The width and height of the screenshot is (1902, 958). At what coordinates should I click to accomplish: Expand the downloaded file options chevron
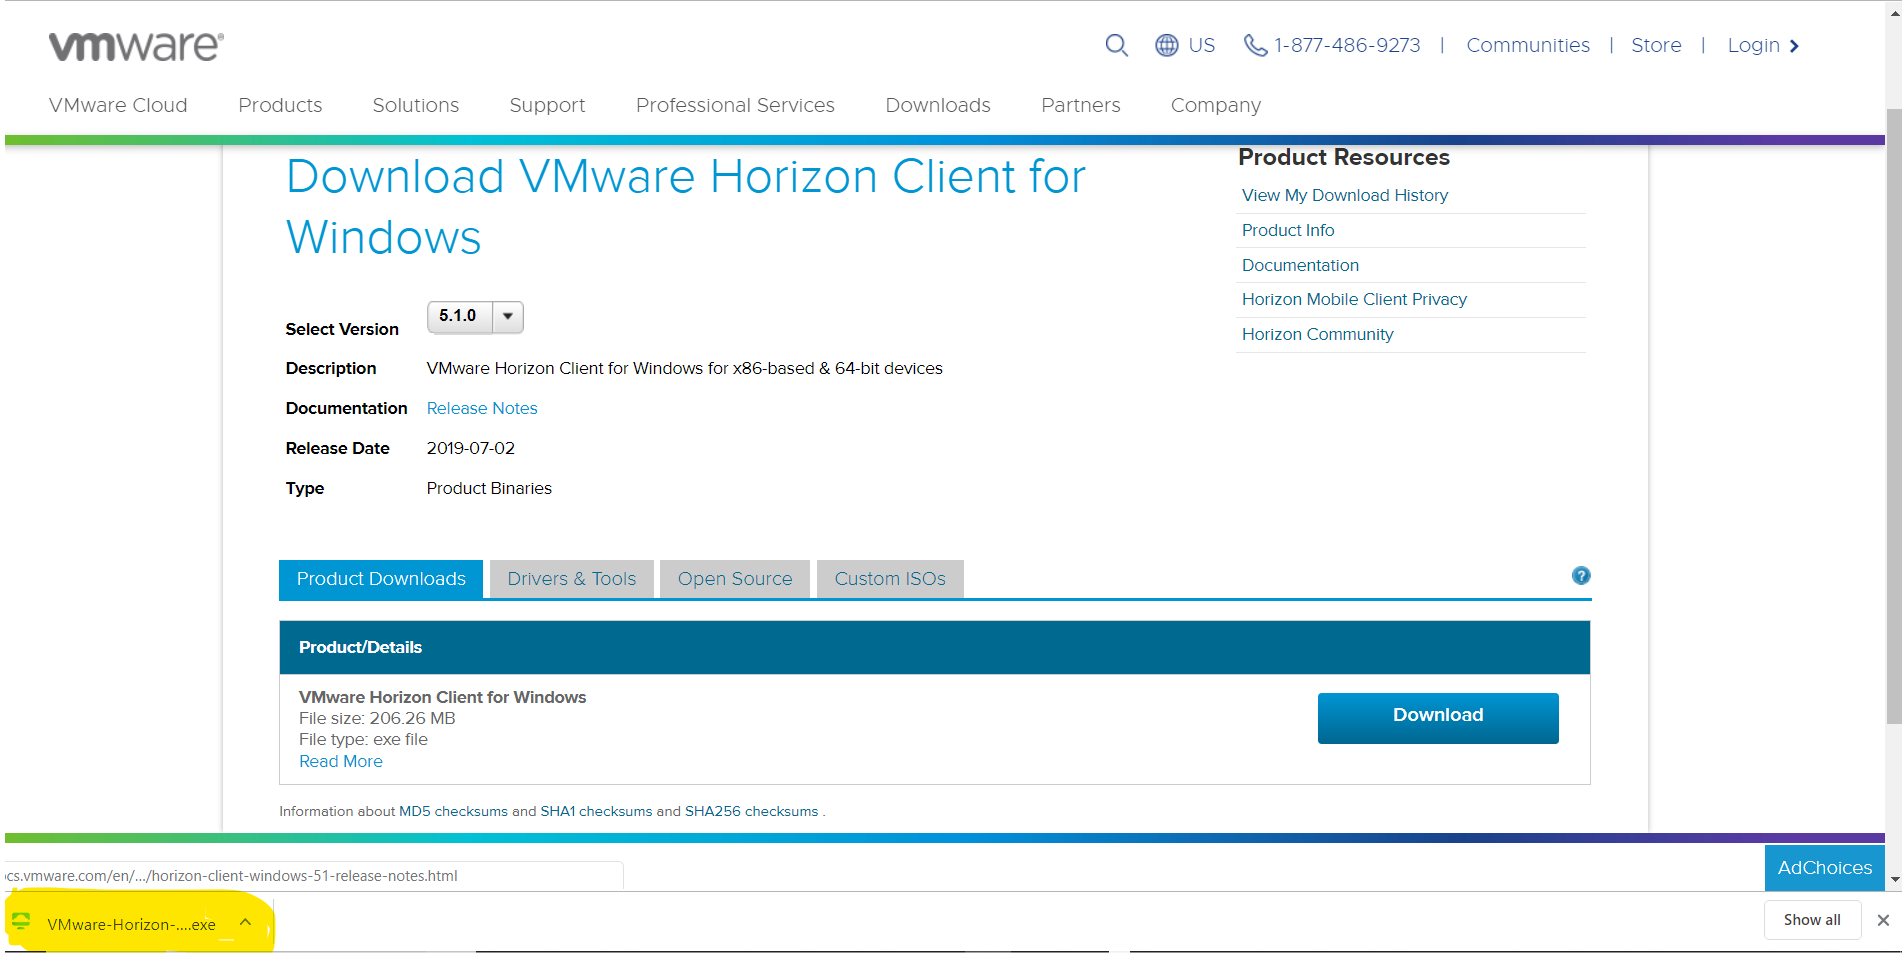tap(244, 921)
